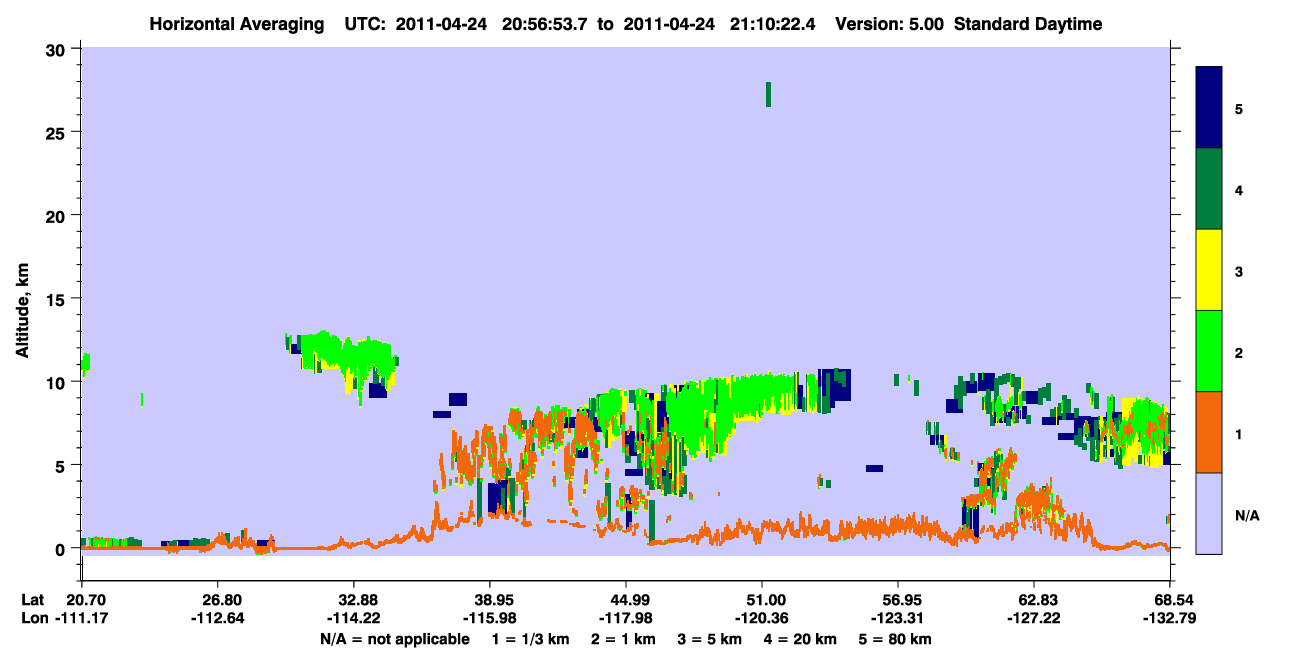Click the altitude tick label '20'

click(58, 215)
